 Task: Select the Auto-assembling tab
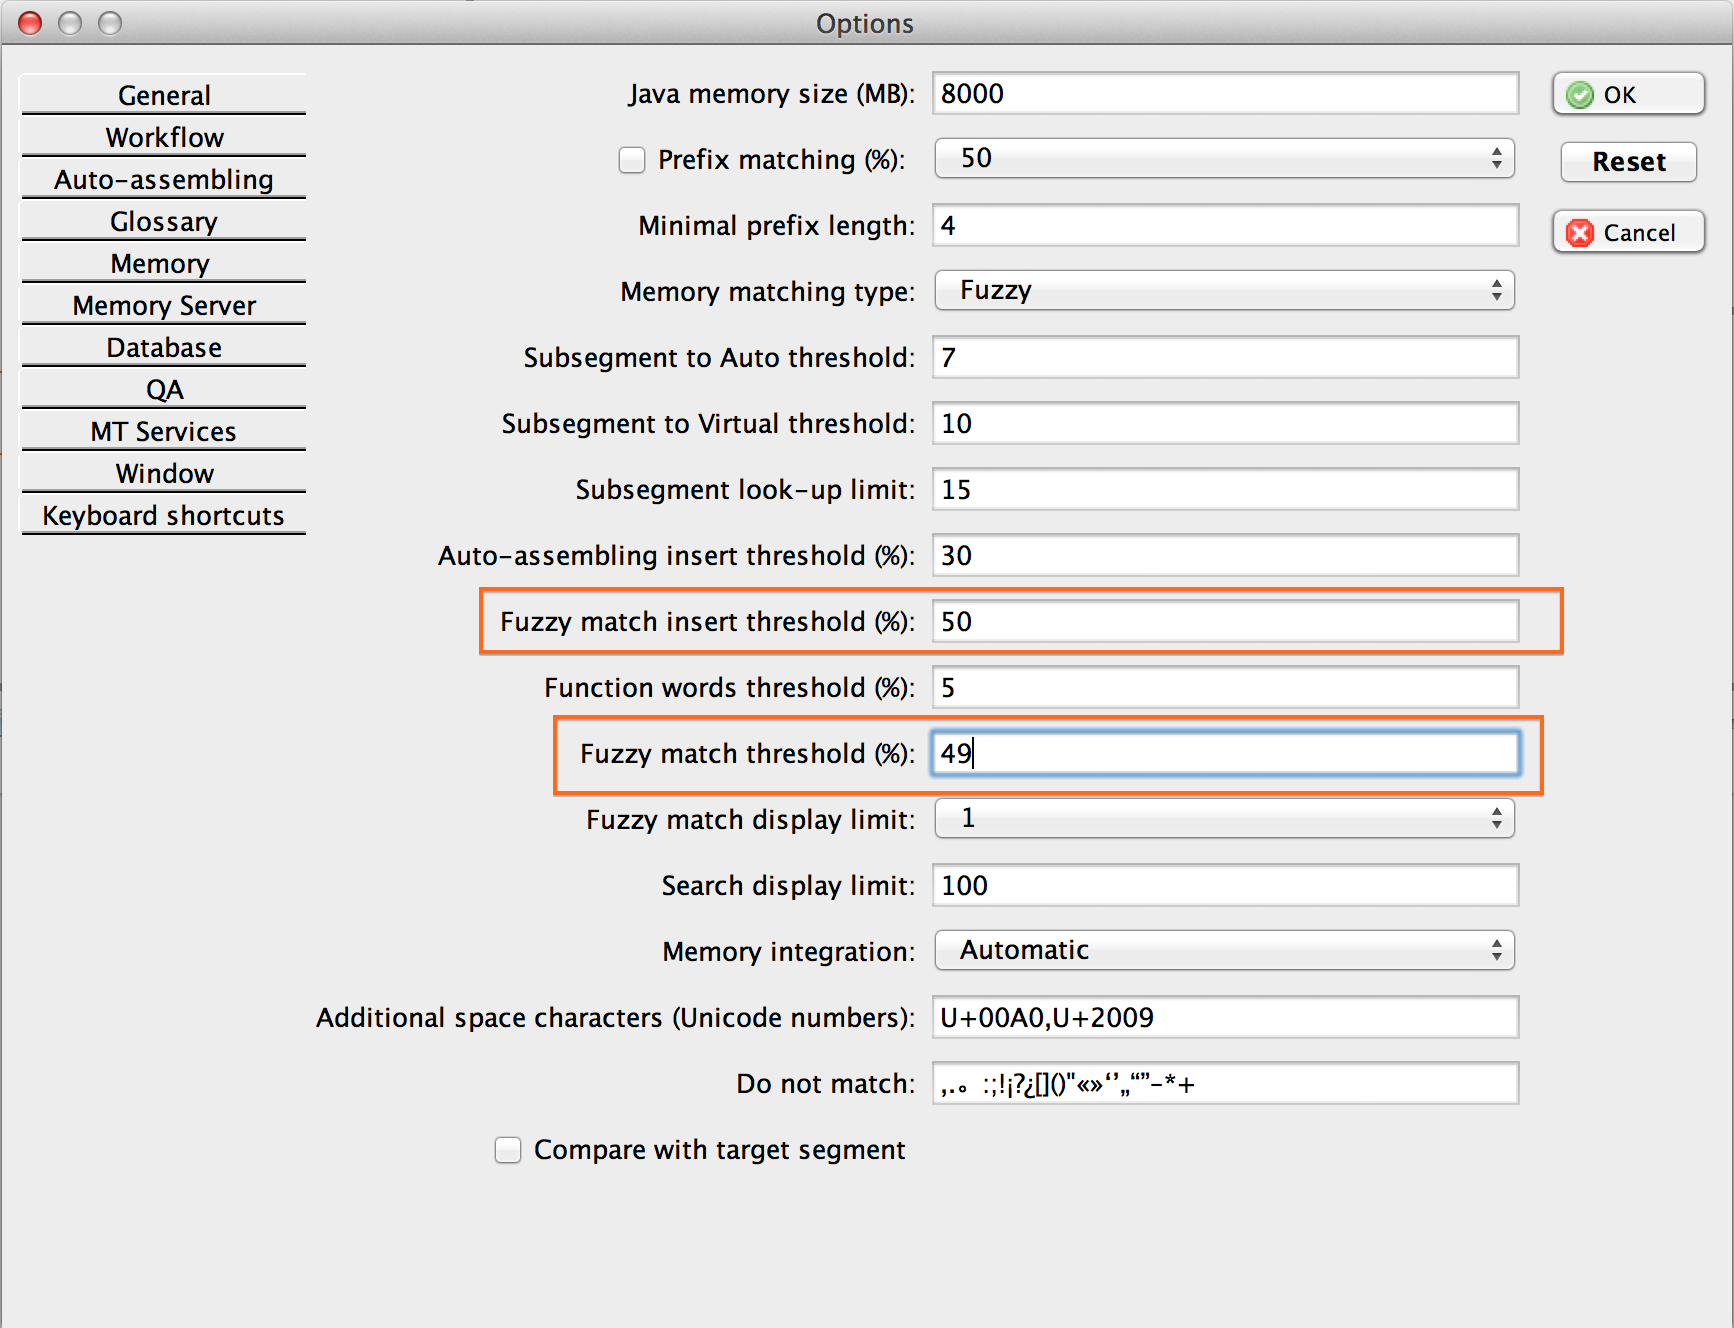pos(164,179)
